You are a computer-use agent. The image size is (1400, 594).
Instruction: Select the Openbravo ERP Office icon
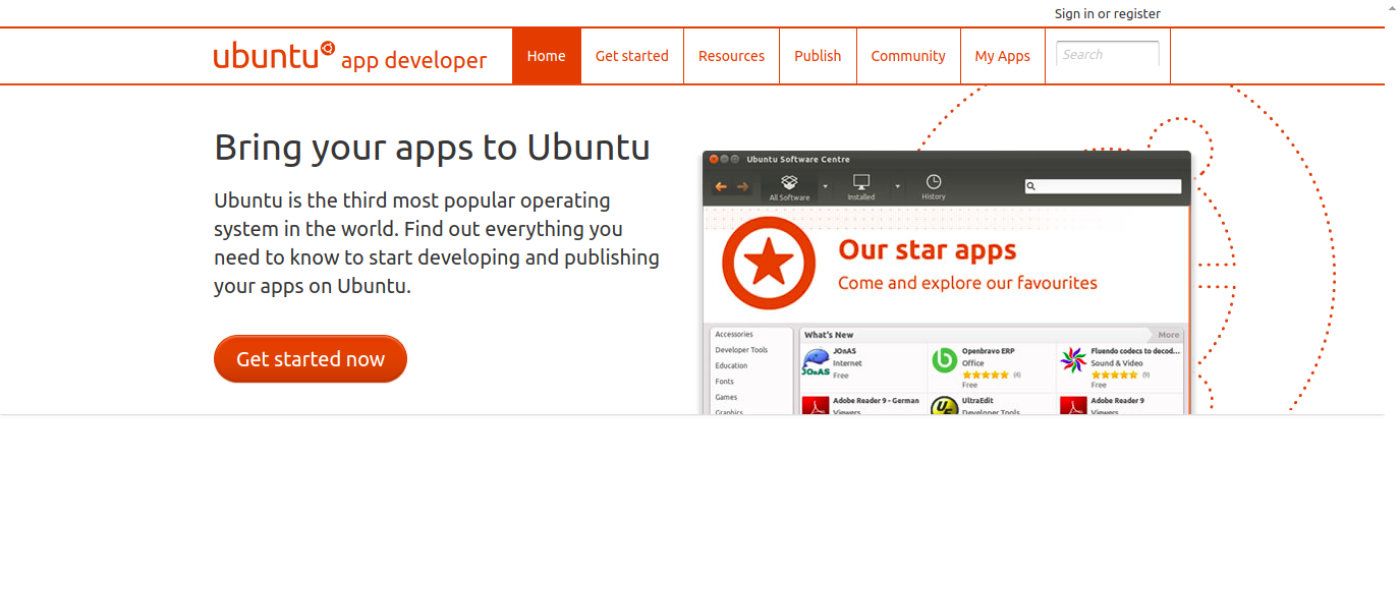(x=946, y=358)
